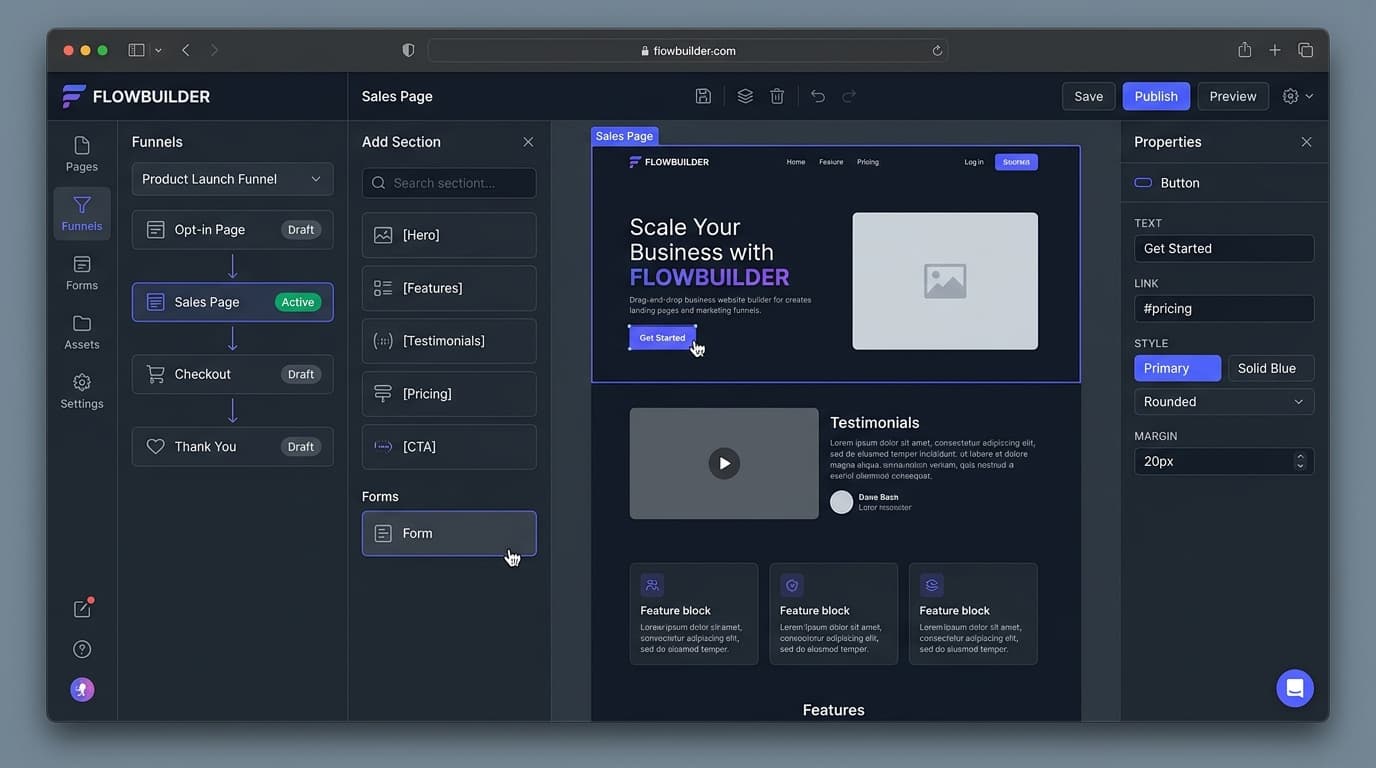Select the Opt-in Page in the funnel list
1376x768 pixels.
click(x=232, y=229)
